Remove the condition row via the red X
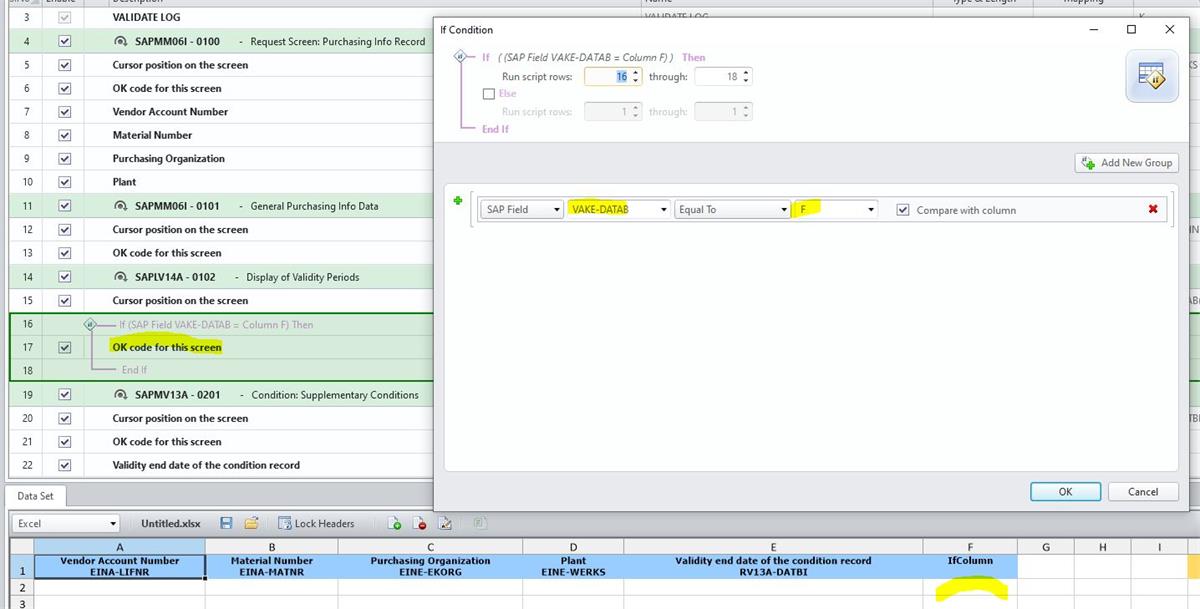Viewport: 1200px width, 609px height. 1153,209
